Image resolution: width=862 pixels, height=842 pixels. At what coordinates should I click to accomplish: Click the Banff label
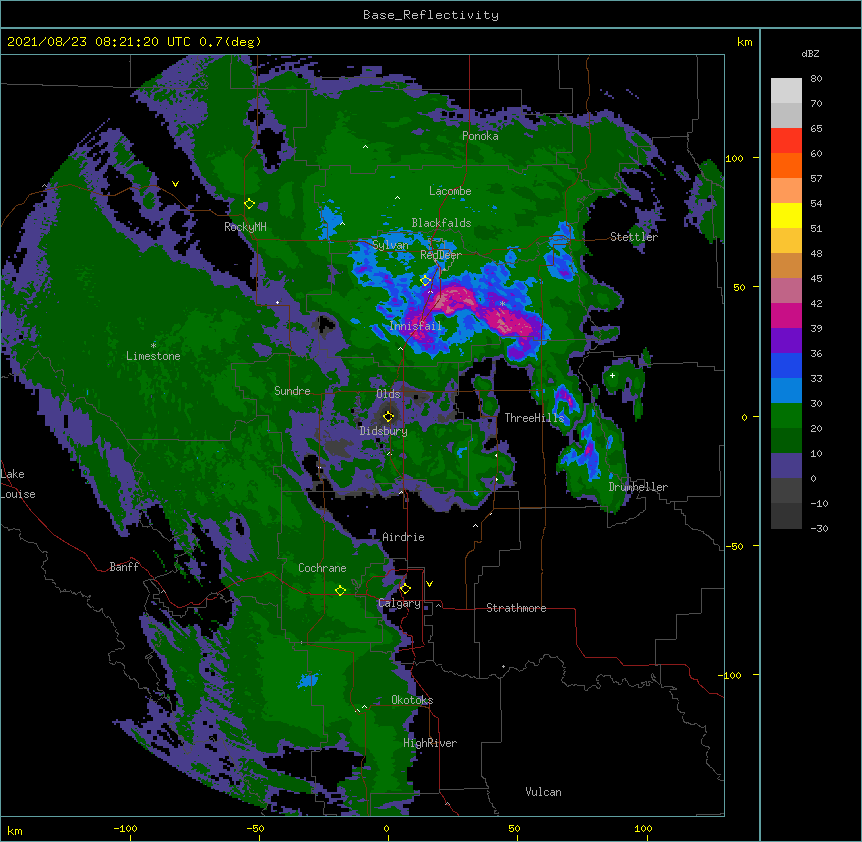coord(124,567)
